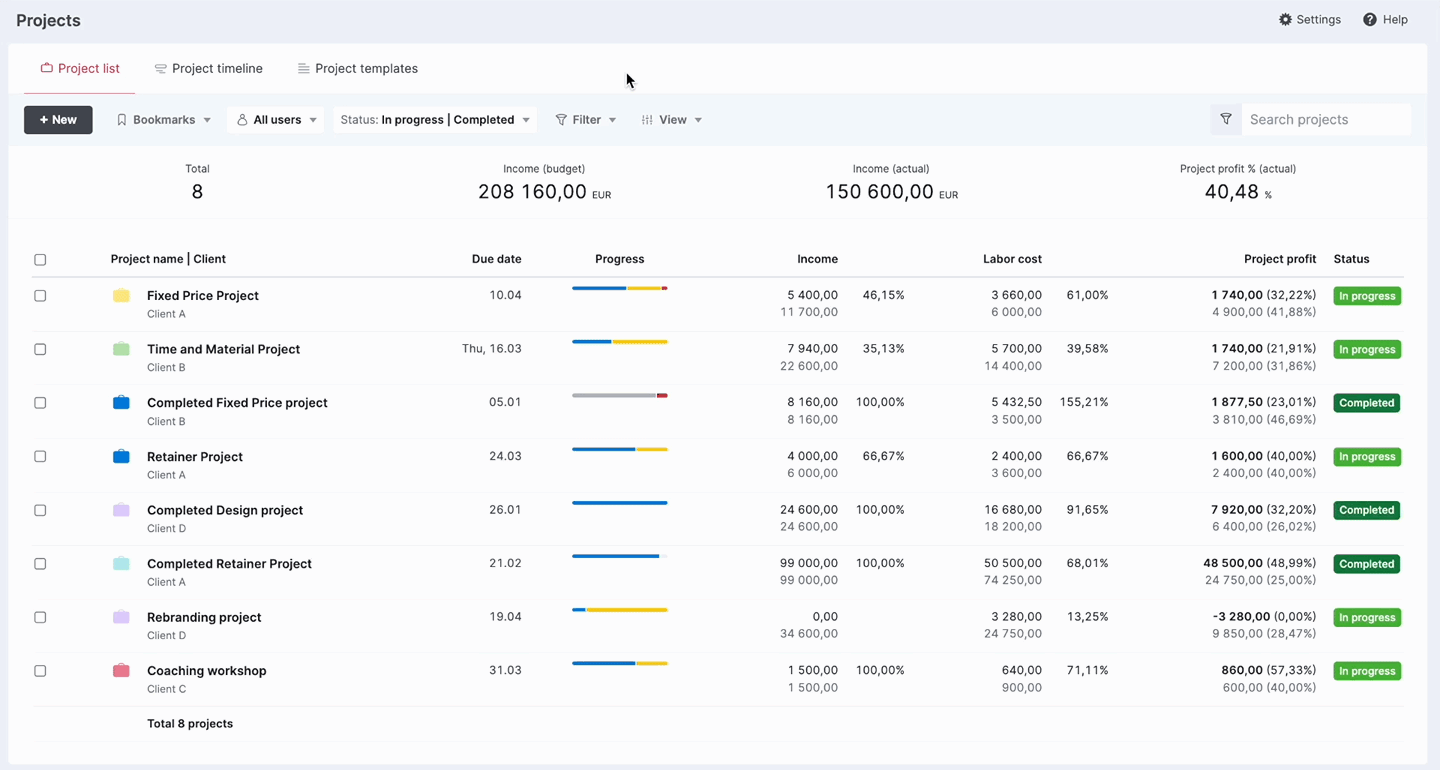The image size is (1440, 770).
Task: Check the Time and Material Project checkbox
Action: point(40,349)
